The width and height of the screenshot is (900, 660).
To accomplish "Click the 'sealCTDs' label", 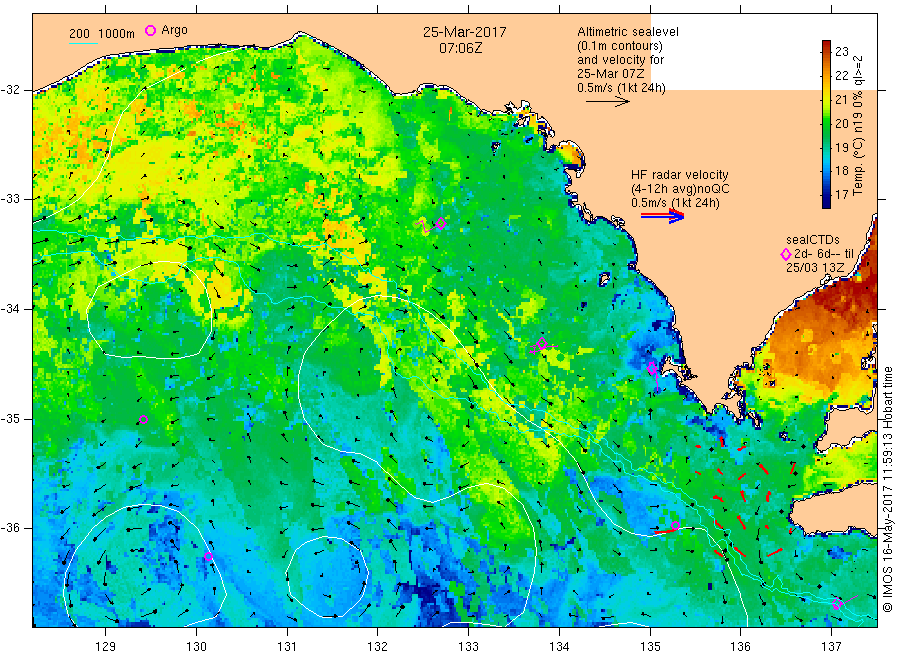I will (813, 240).
